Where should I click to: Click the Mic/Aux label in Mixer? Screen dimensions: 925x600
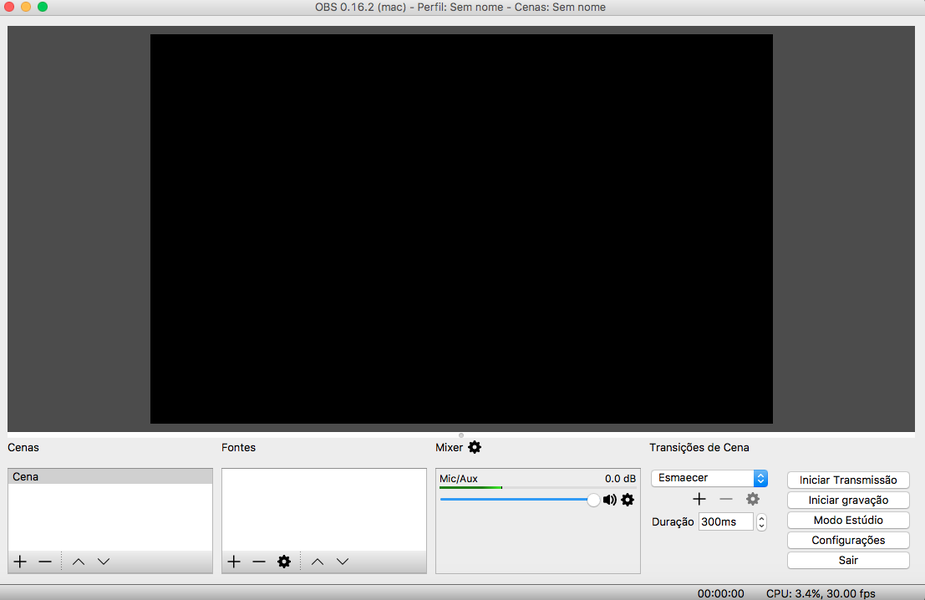[x=458, y=478]
